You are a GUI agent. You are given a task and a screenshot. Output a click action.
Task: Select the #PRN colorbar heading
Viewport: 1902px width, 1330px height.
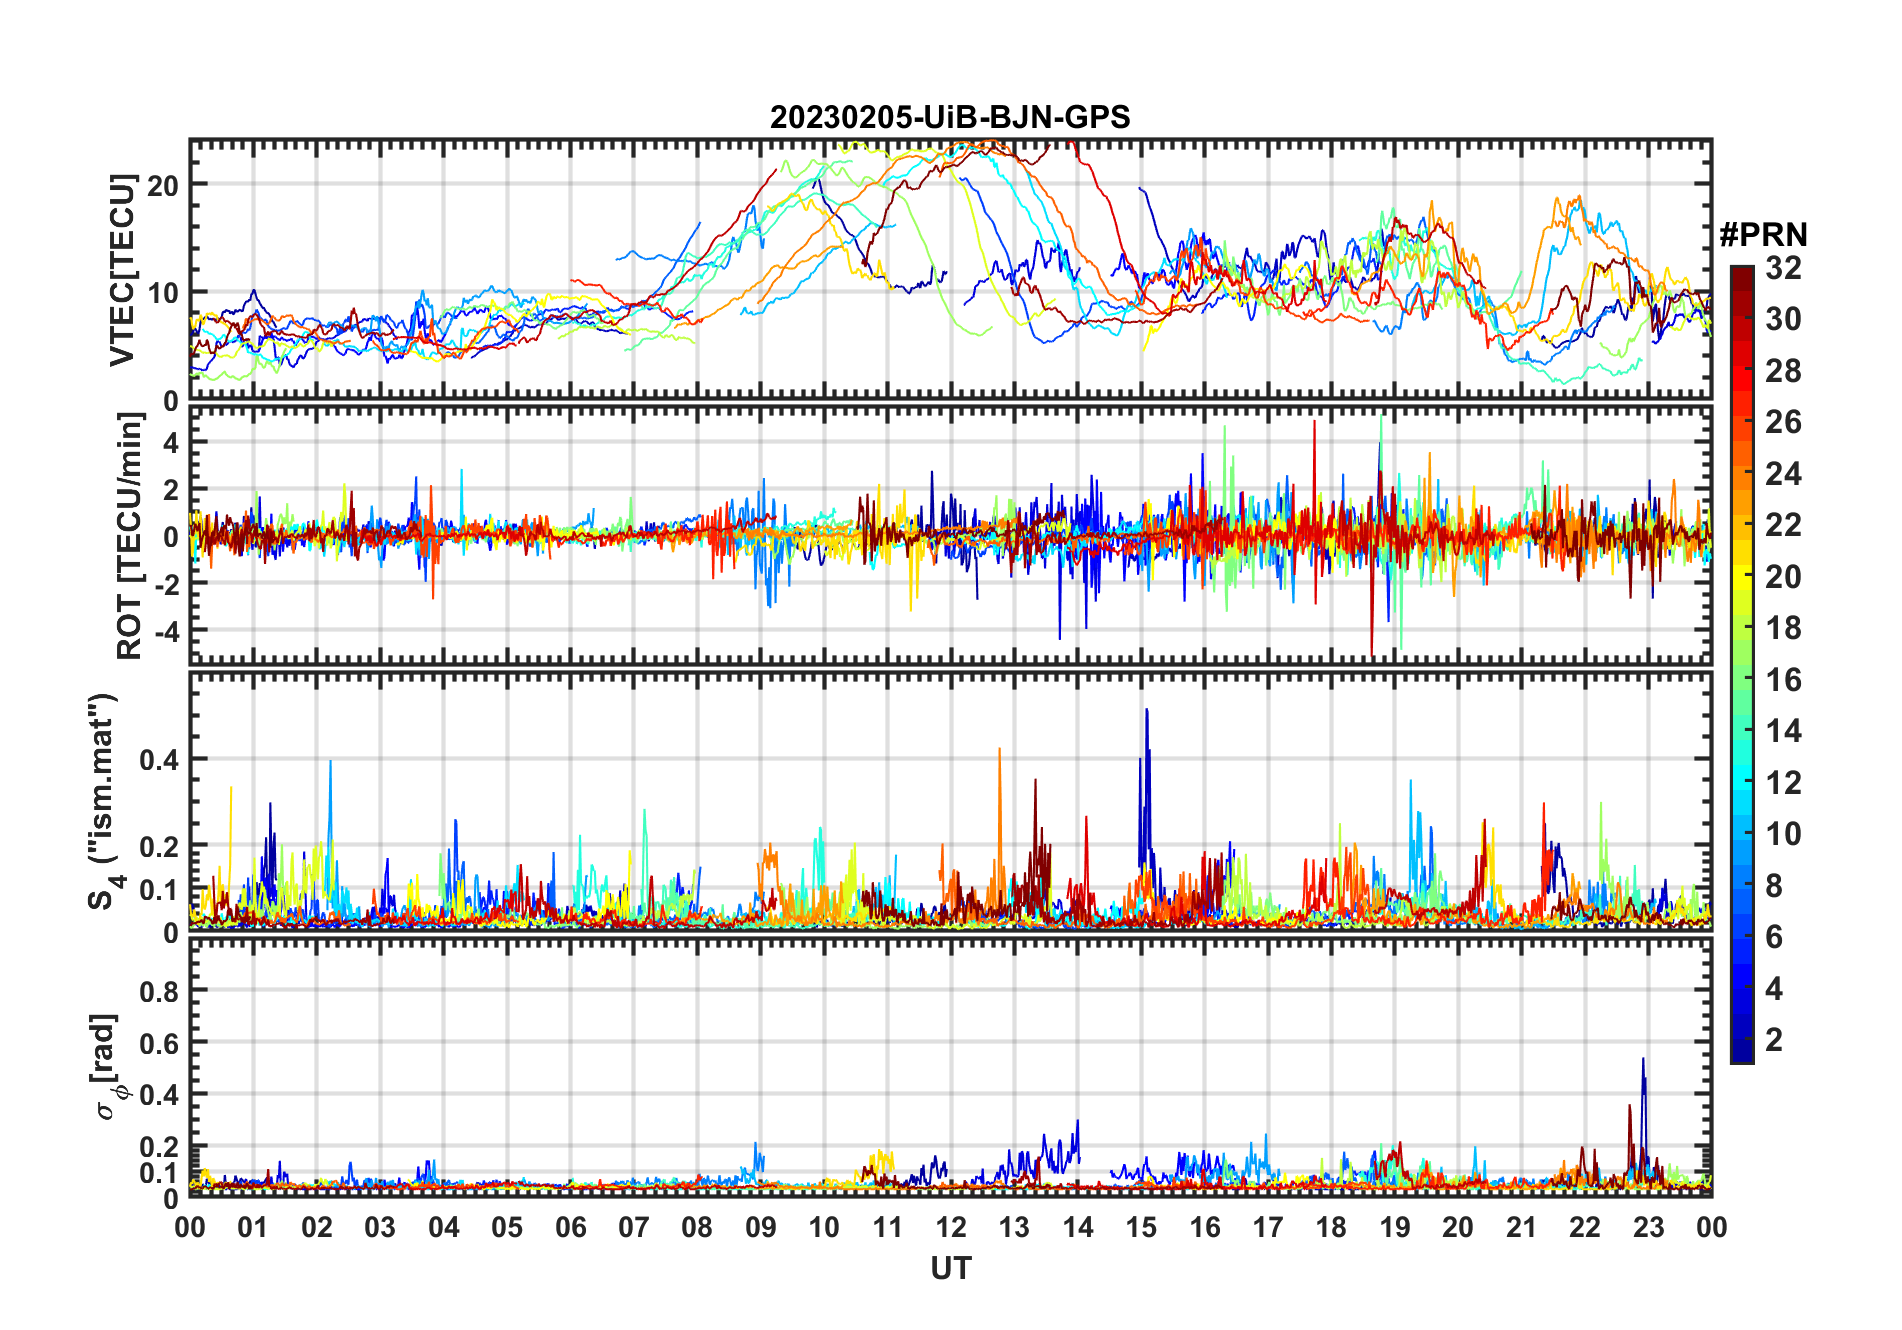(x=1763, y=235)
